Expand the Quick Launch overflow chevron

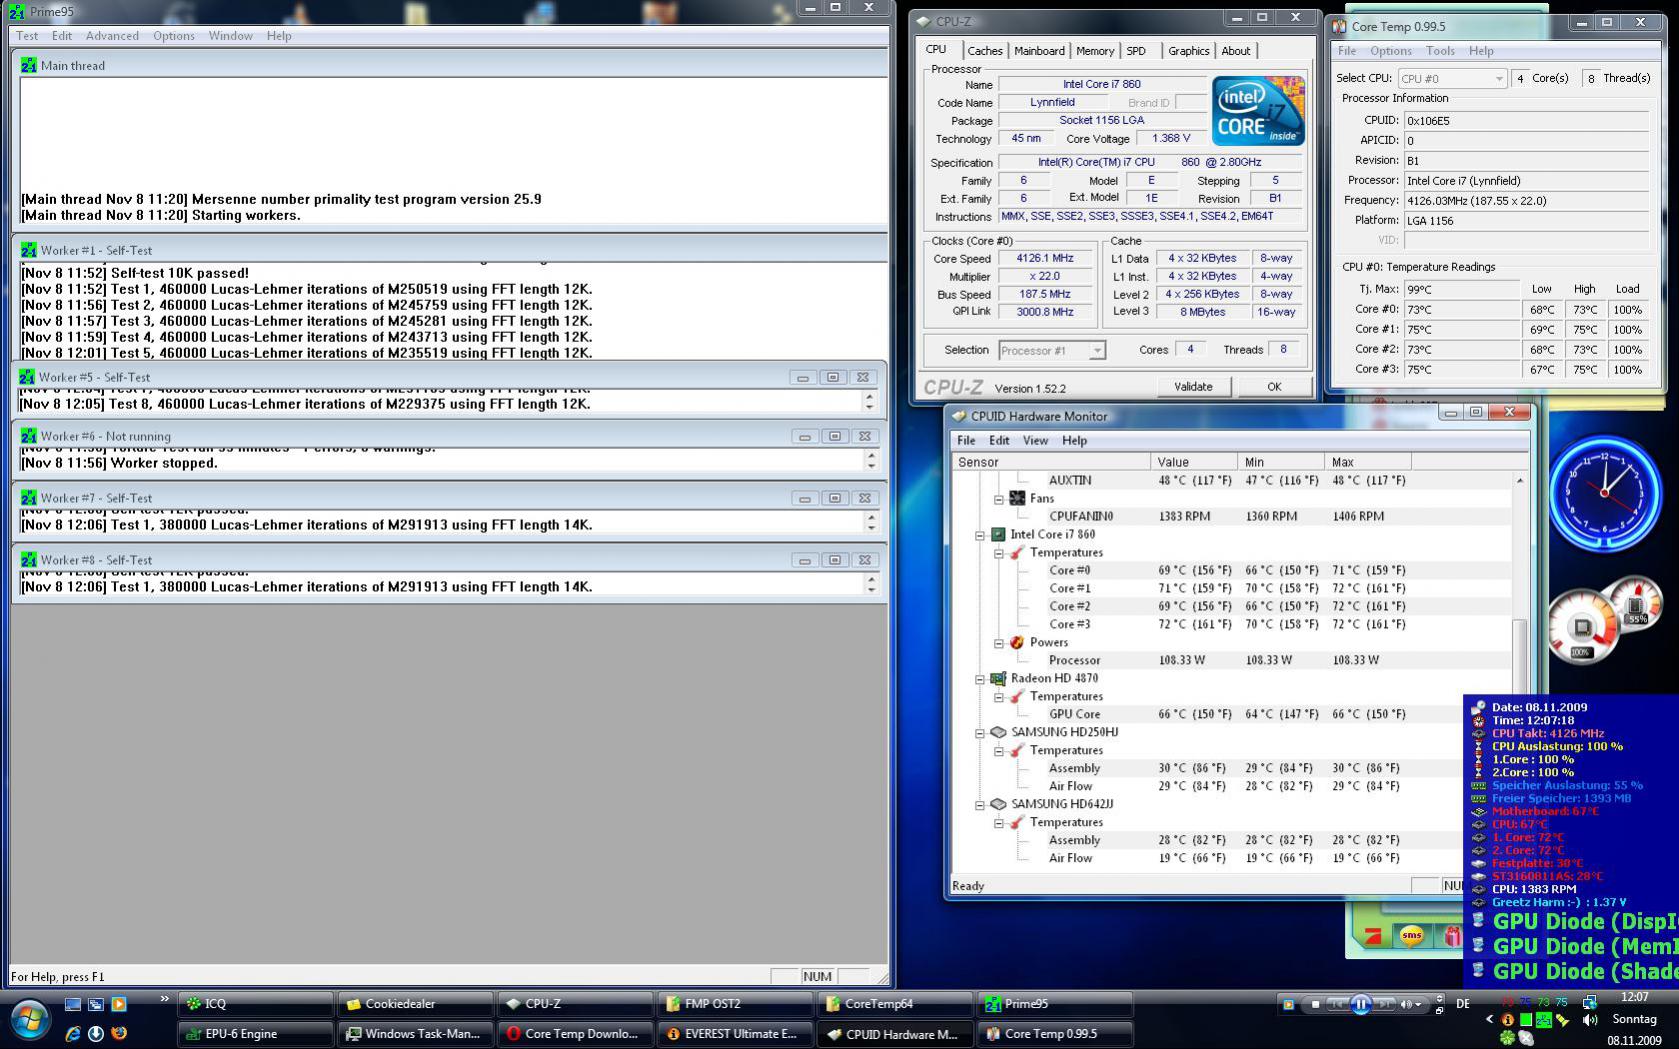click(164, 999)
